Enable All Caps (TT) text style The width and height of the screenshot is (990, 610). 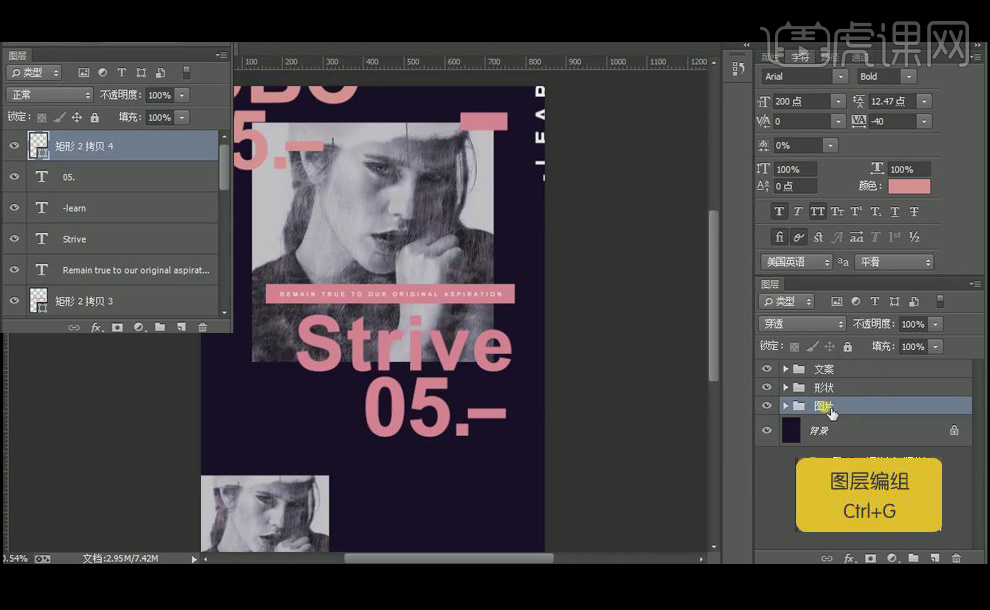tap(817, 212)
